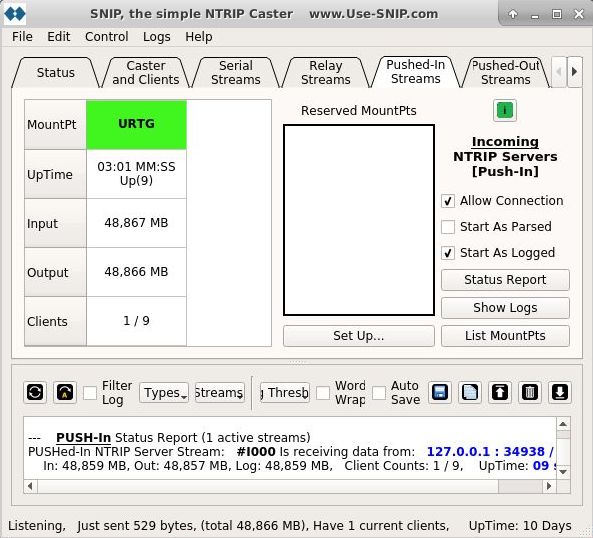Image resolution: width=593 pixels, height=538 pixels.
Task: Open the Logs menu
Action: tap(157, 37)
